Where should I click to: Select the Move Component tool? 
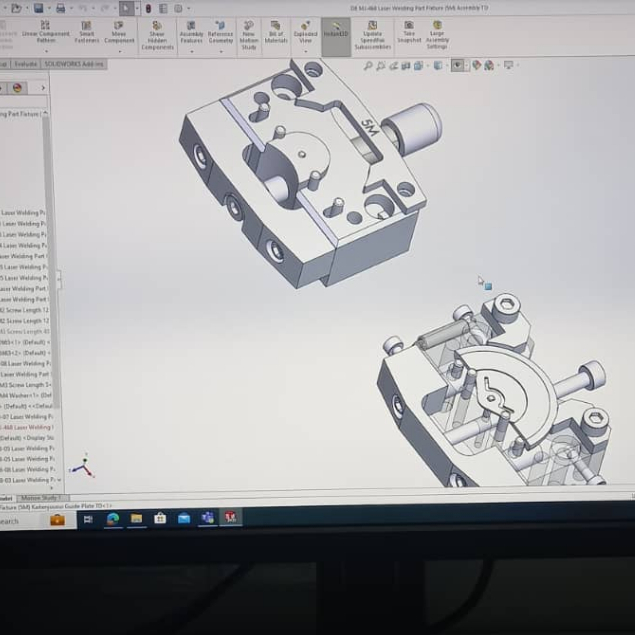point(119,31)
